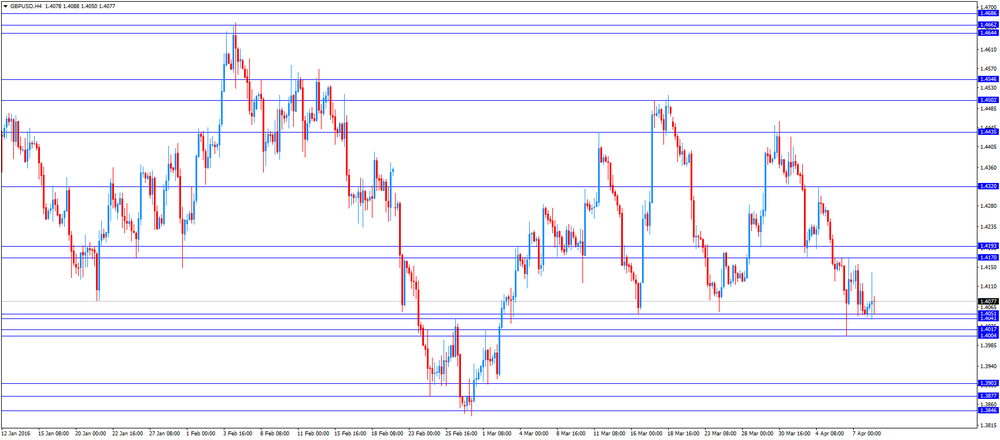Select the horizontal line at 1.4546

[489, 80]
